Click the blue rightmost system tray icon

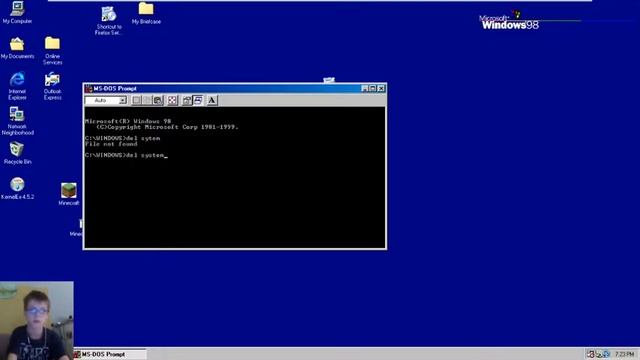[x=607, y=354]
